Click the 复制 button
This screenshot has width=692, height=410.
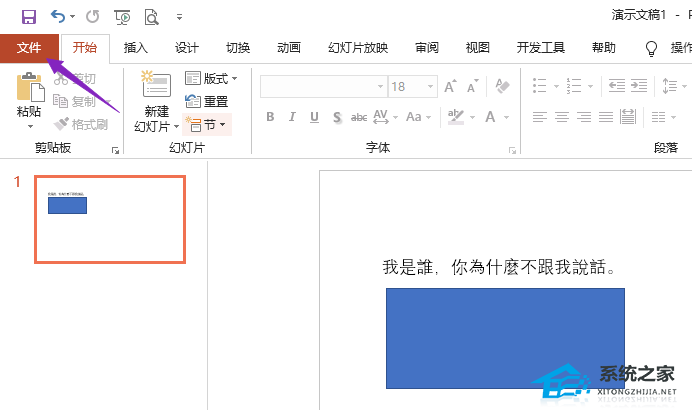75,102
